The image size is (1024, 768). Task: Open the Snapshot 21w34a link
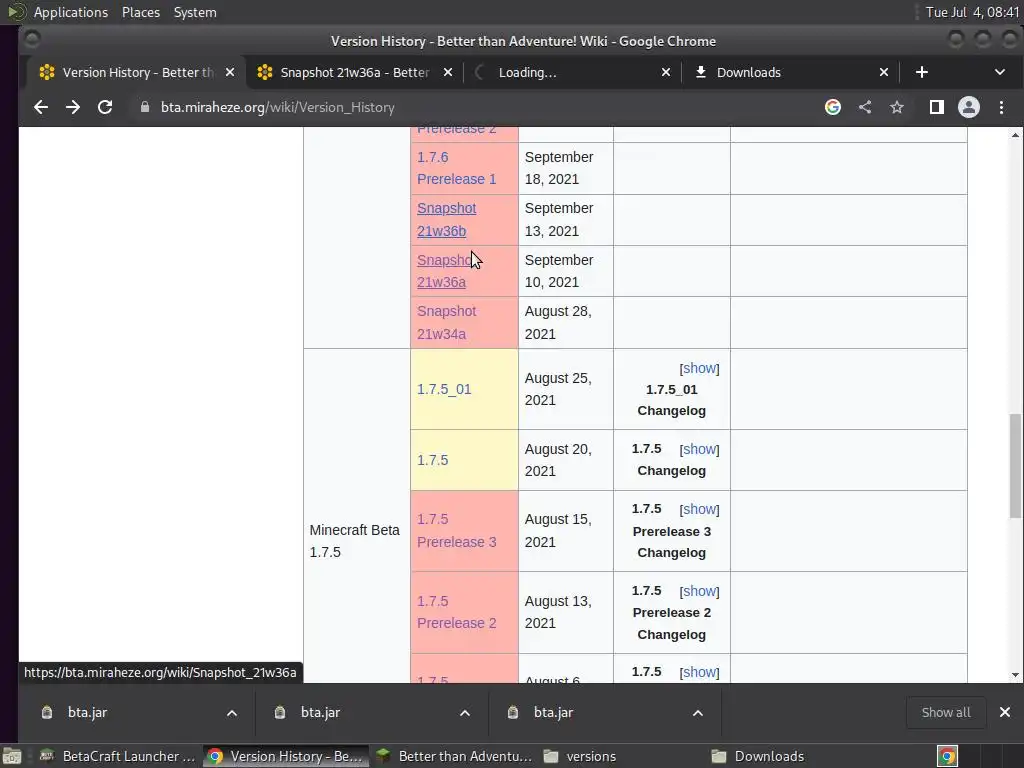click(x=447, y=323)
